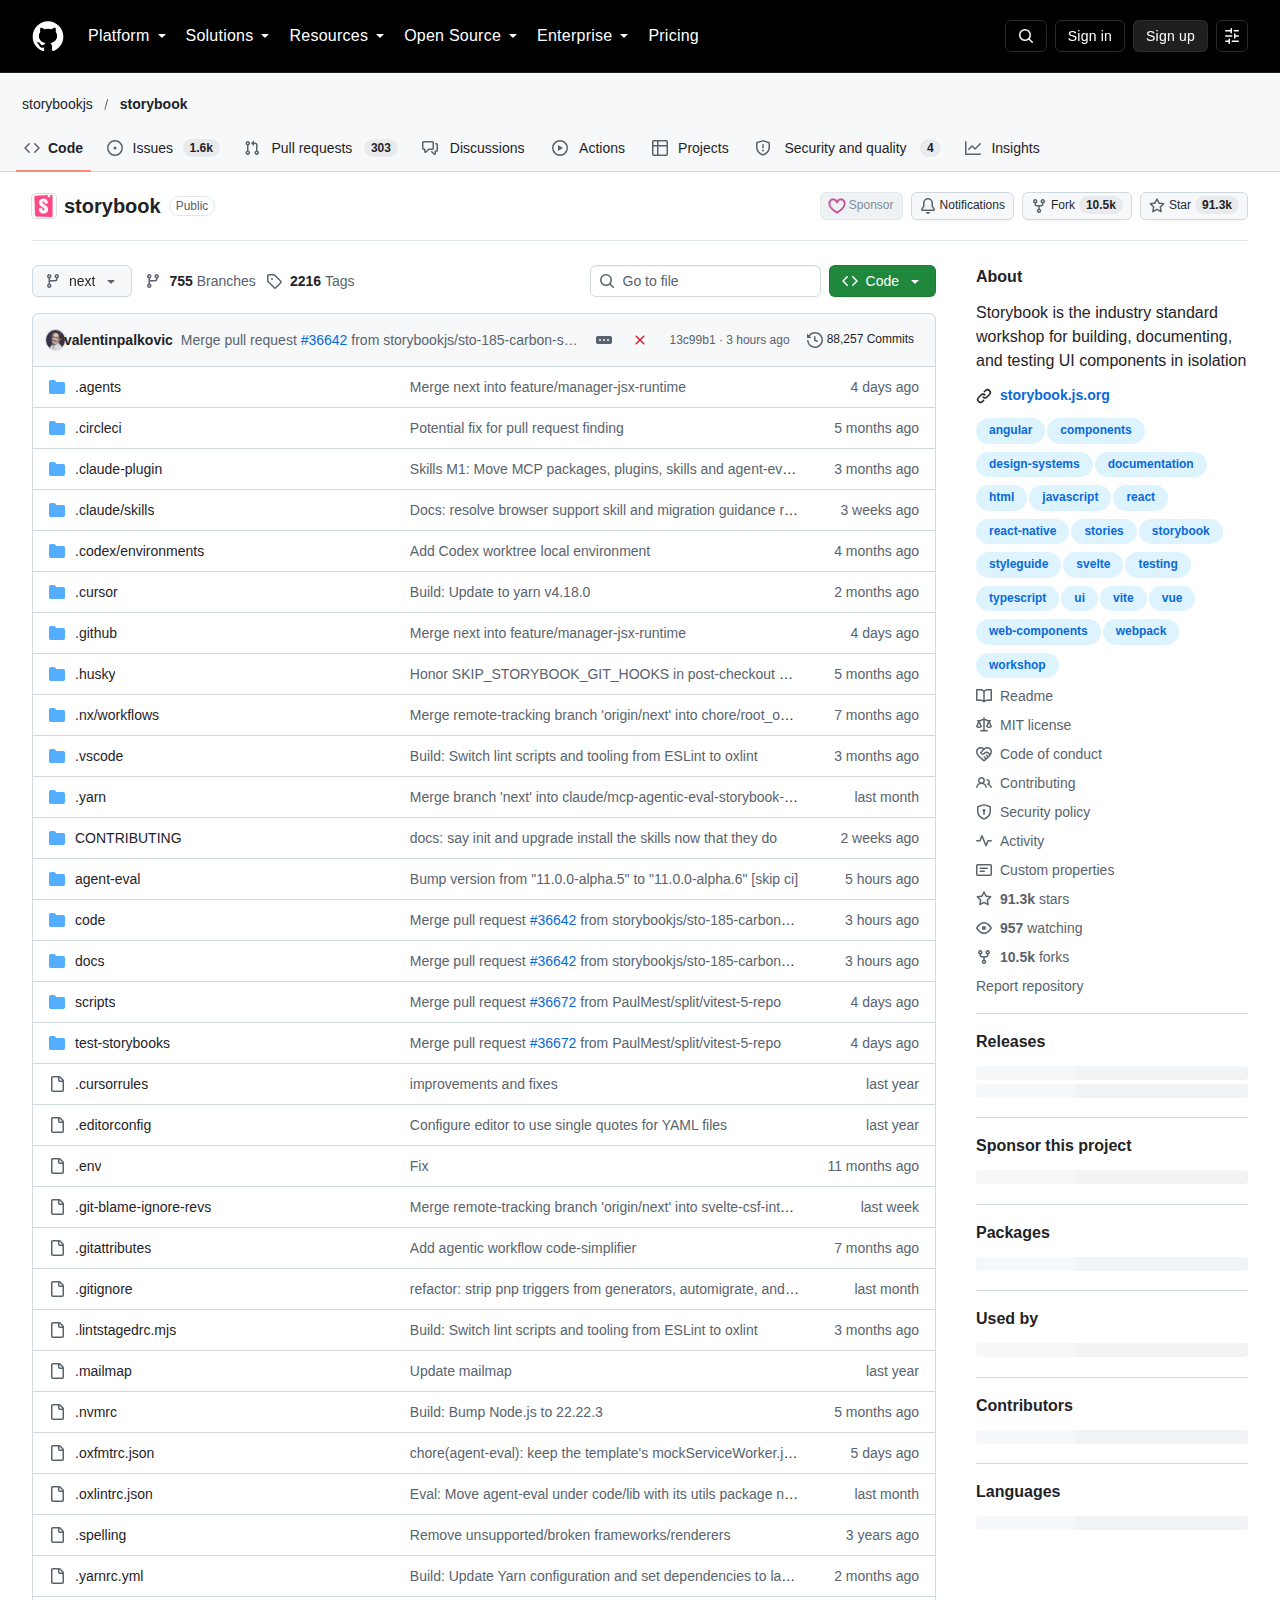The width and height of the screenshot is (1280, 1600).
Task: Click Sign in button
Action: click(1090, 36)
